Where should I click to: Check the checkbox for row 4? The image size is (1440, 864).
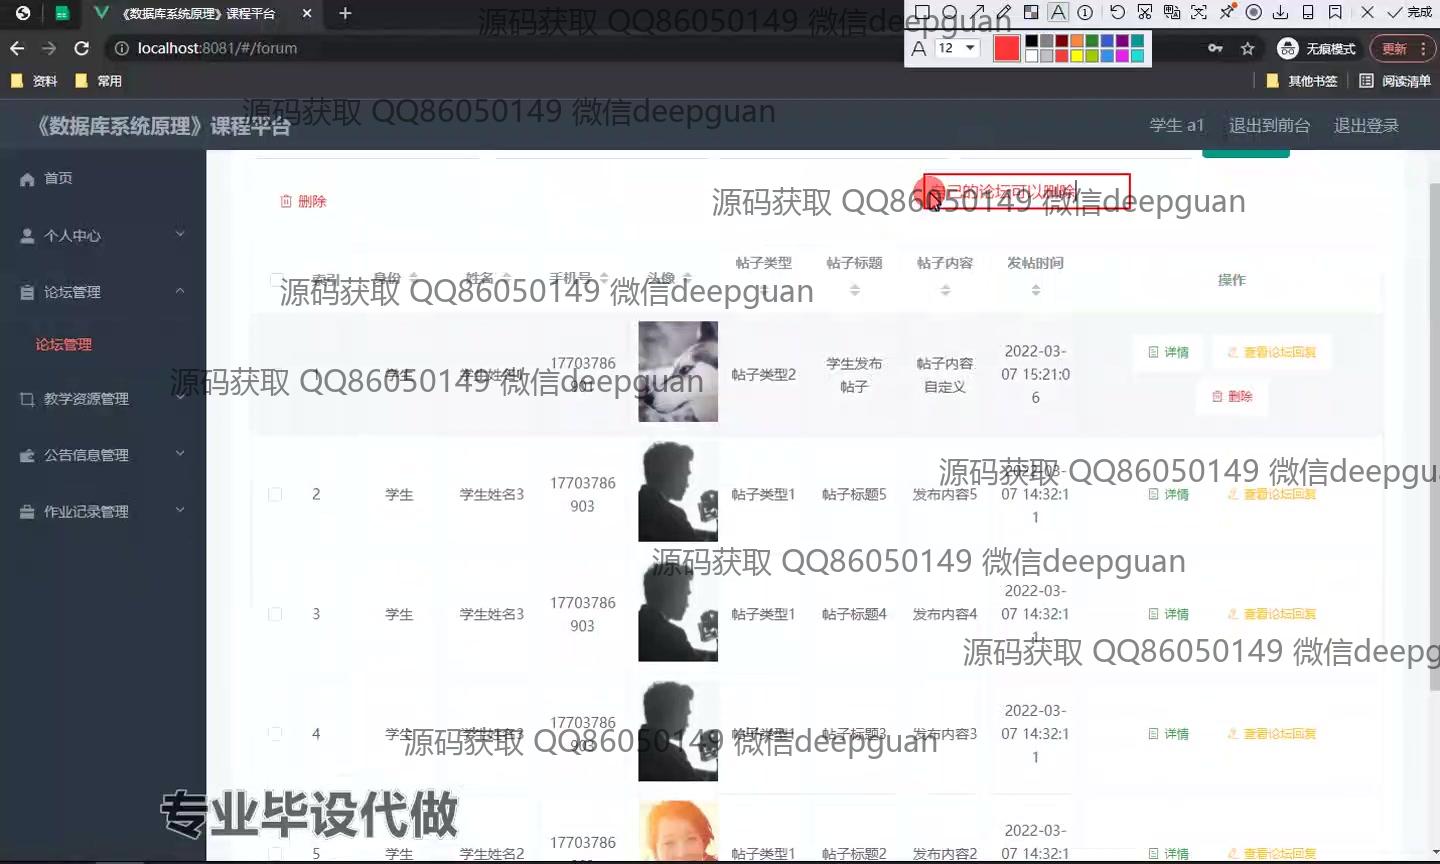coord(275,733)
